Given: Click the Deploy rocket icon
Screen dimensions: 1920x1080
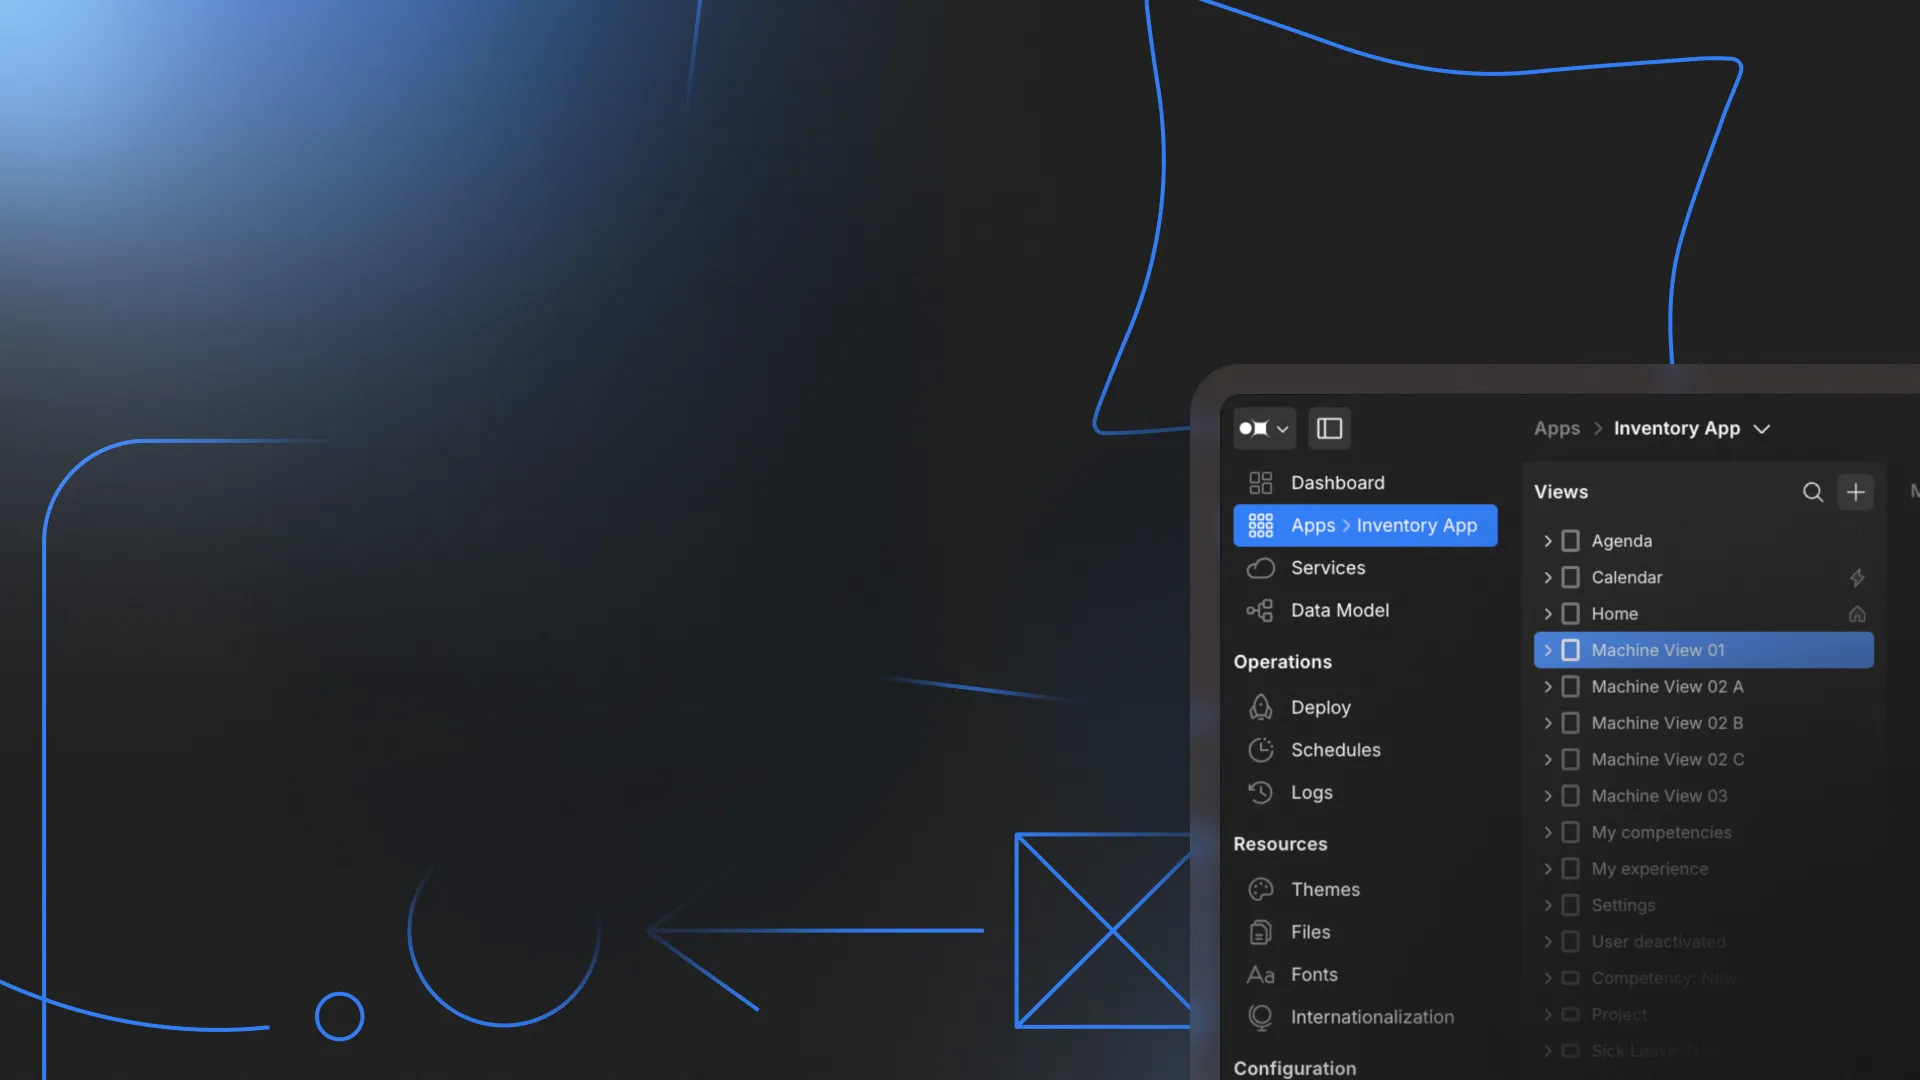Looking at the screenshot, I should pos(1260,707).
